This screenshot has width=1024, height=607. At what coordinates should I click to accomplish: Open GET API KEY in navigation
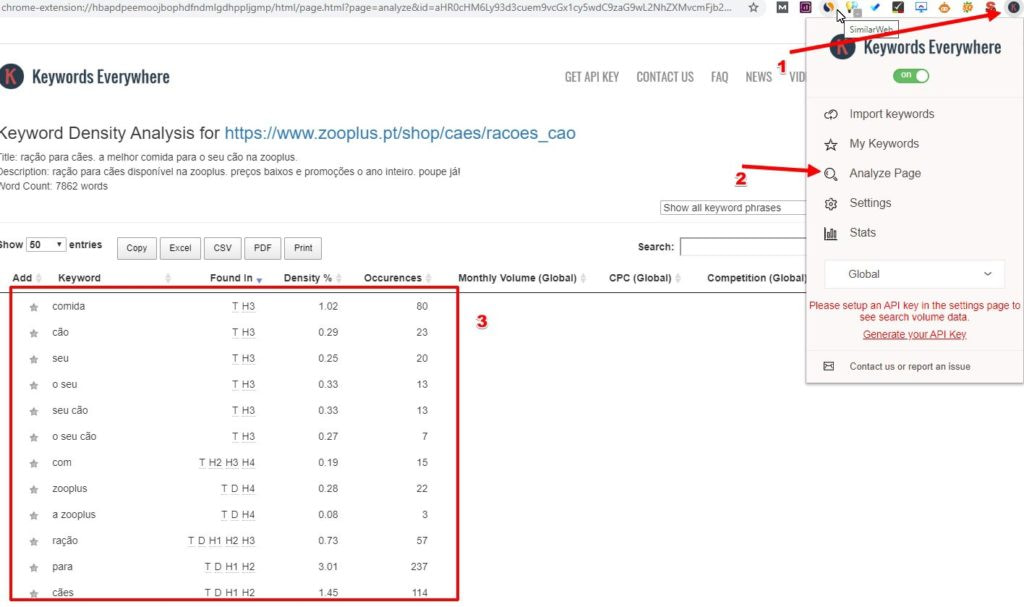coord(592,77)
